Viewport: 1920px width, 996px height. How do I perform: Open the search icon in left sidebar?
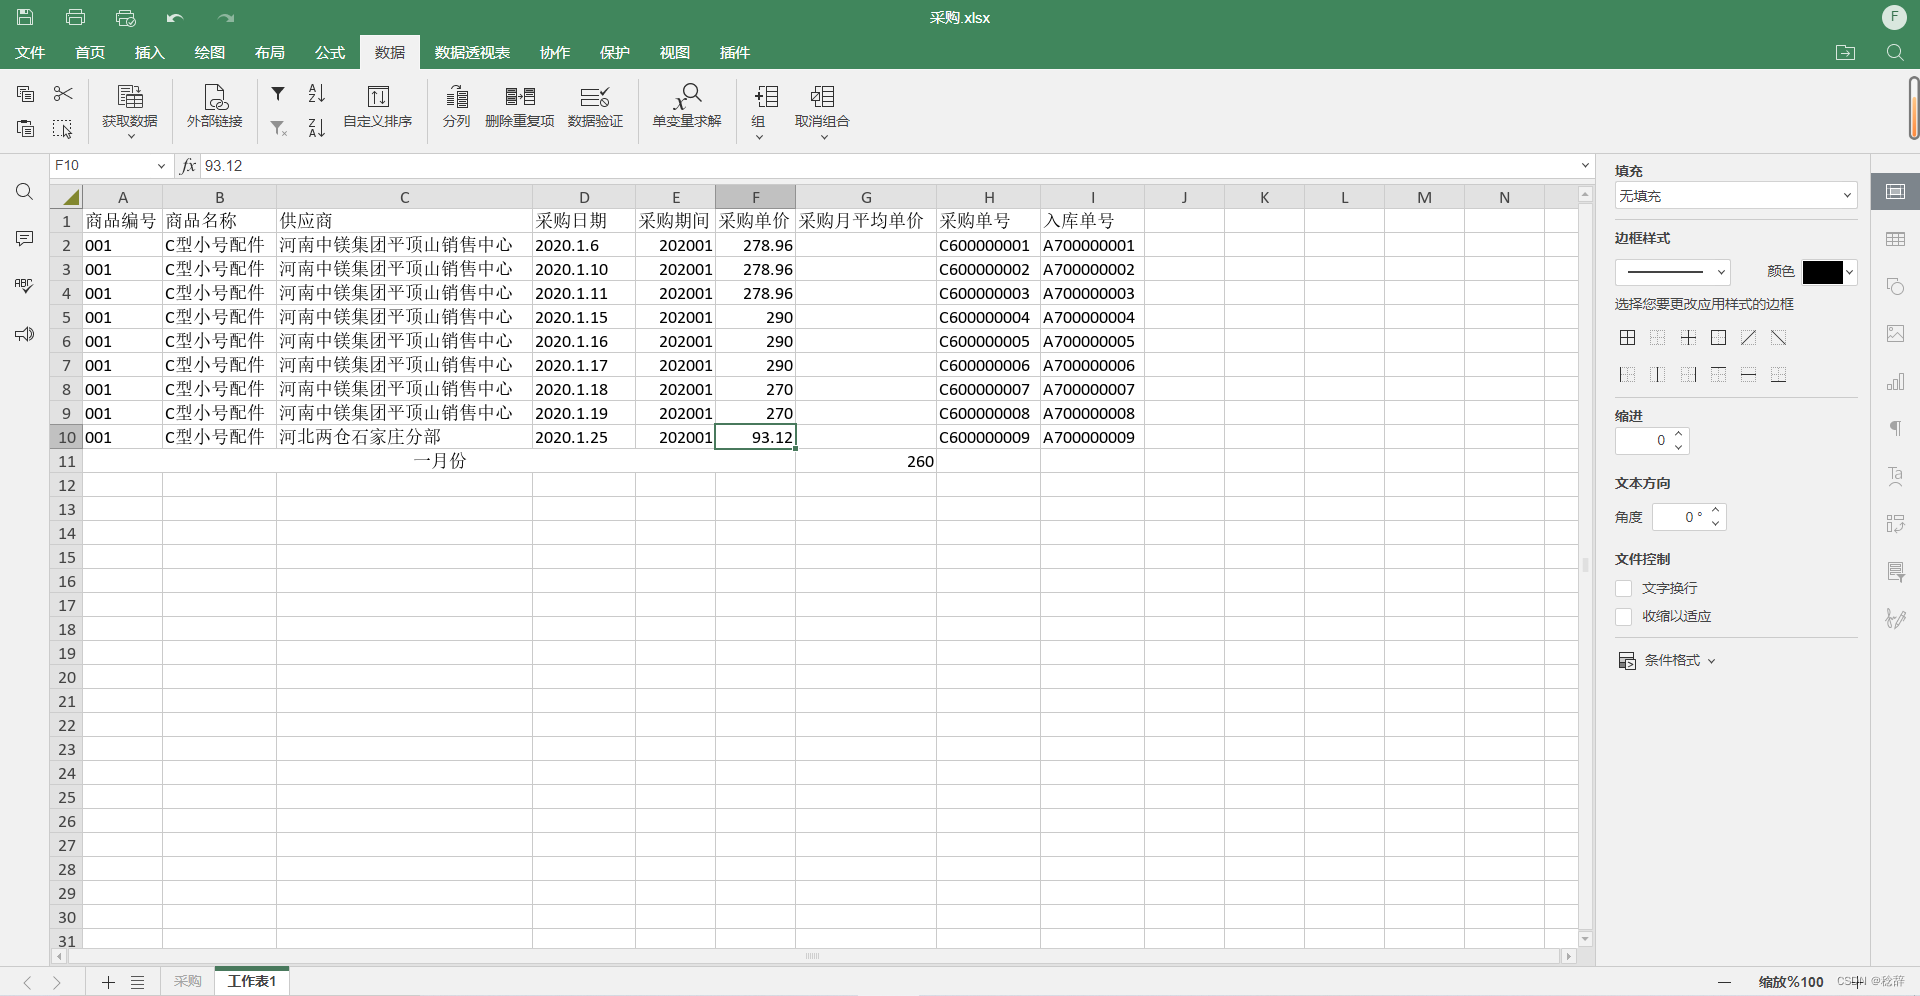[x=25, y=191]
